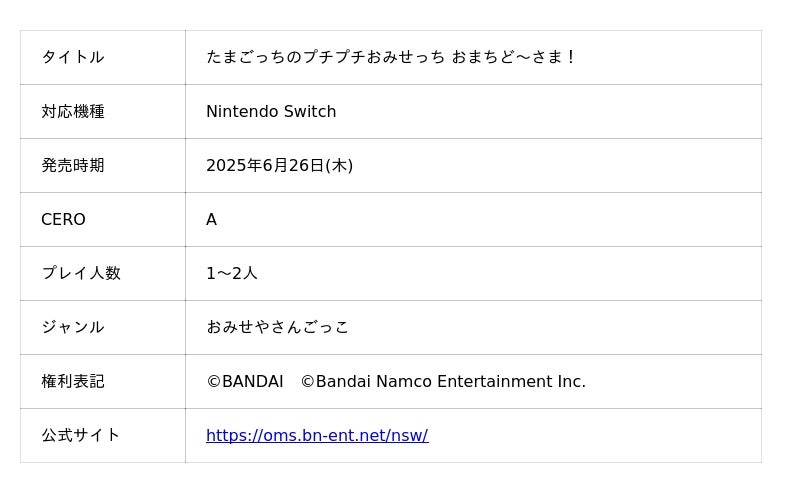
Task: Click the year 2025年 in the release date
Action: [234, 165]
